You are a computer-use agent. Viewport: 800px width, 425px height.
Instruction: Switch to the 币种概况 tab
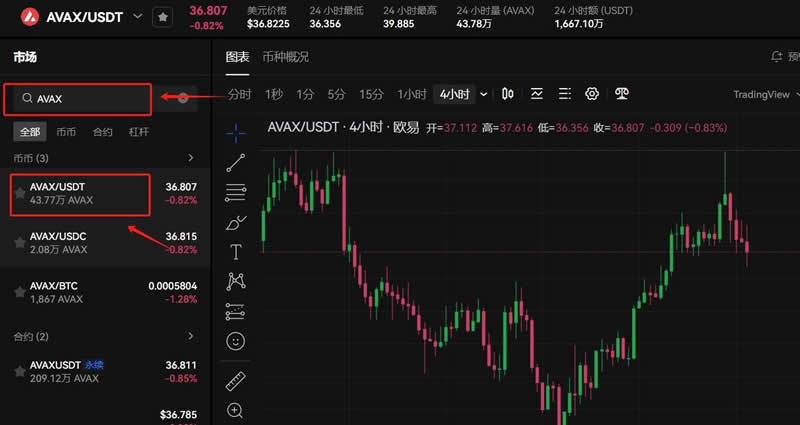[285, 57]
